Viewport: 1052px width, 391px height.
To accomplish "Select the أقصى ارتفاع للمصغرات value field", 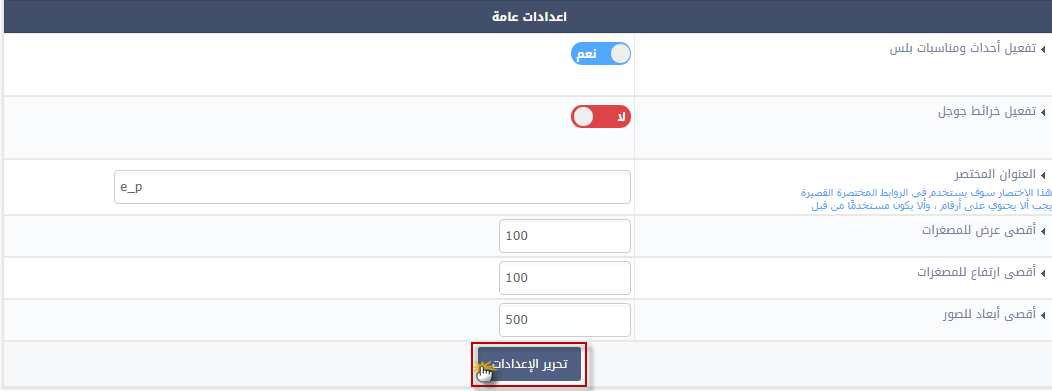I will 565,278.
